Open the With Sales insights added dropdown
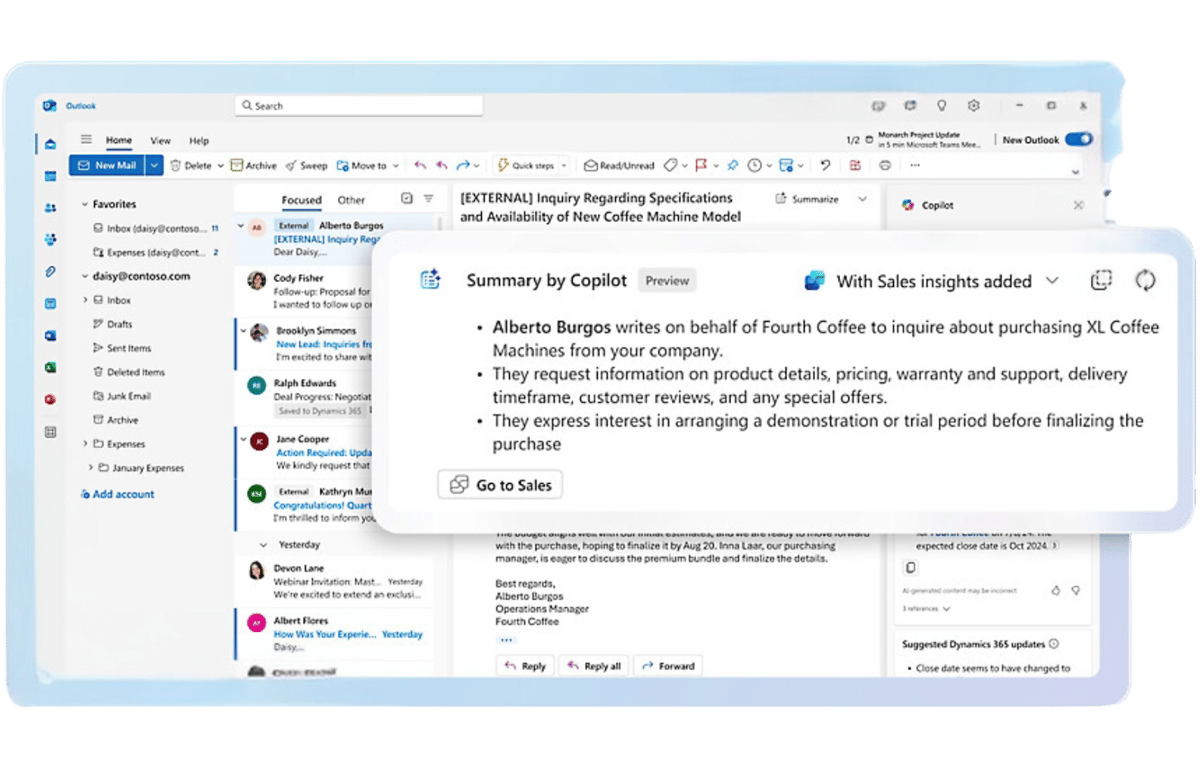1200x757 pixels. [x=1052, y=281]
